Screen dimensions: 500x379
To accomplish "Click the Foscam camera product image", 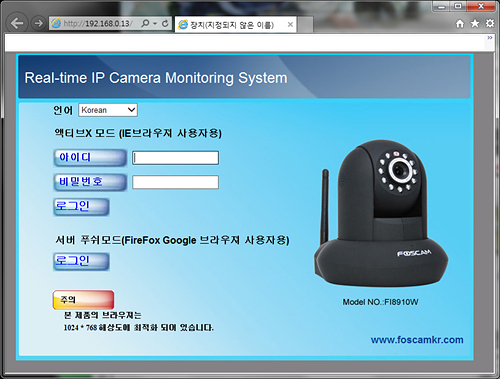I will point(381,213).
